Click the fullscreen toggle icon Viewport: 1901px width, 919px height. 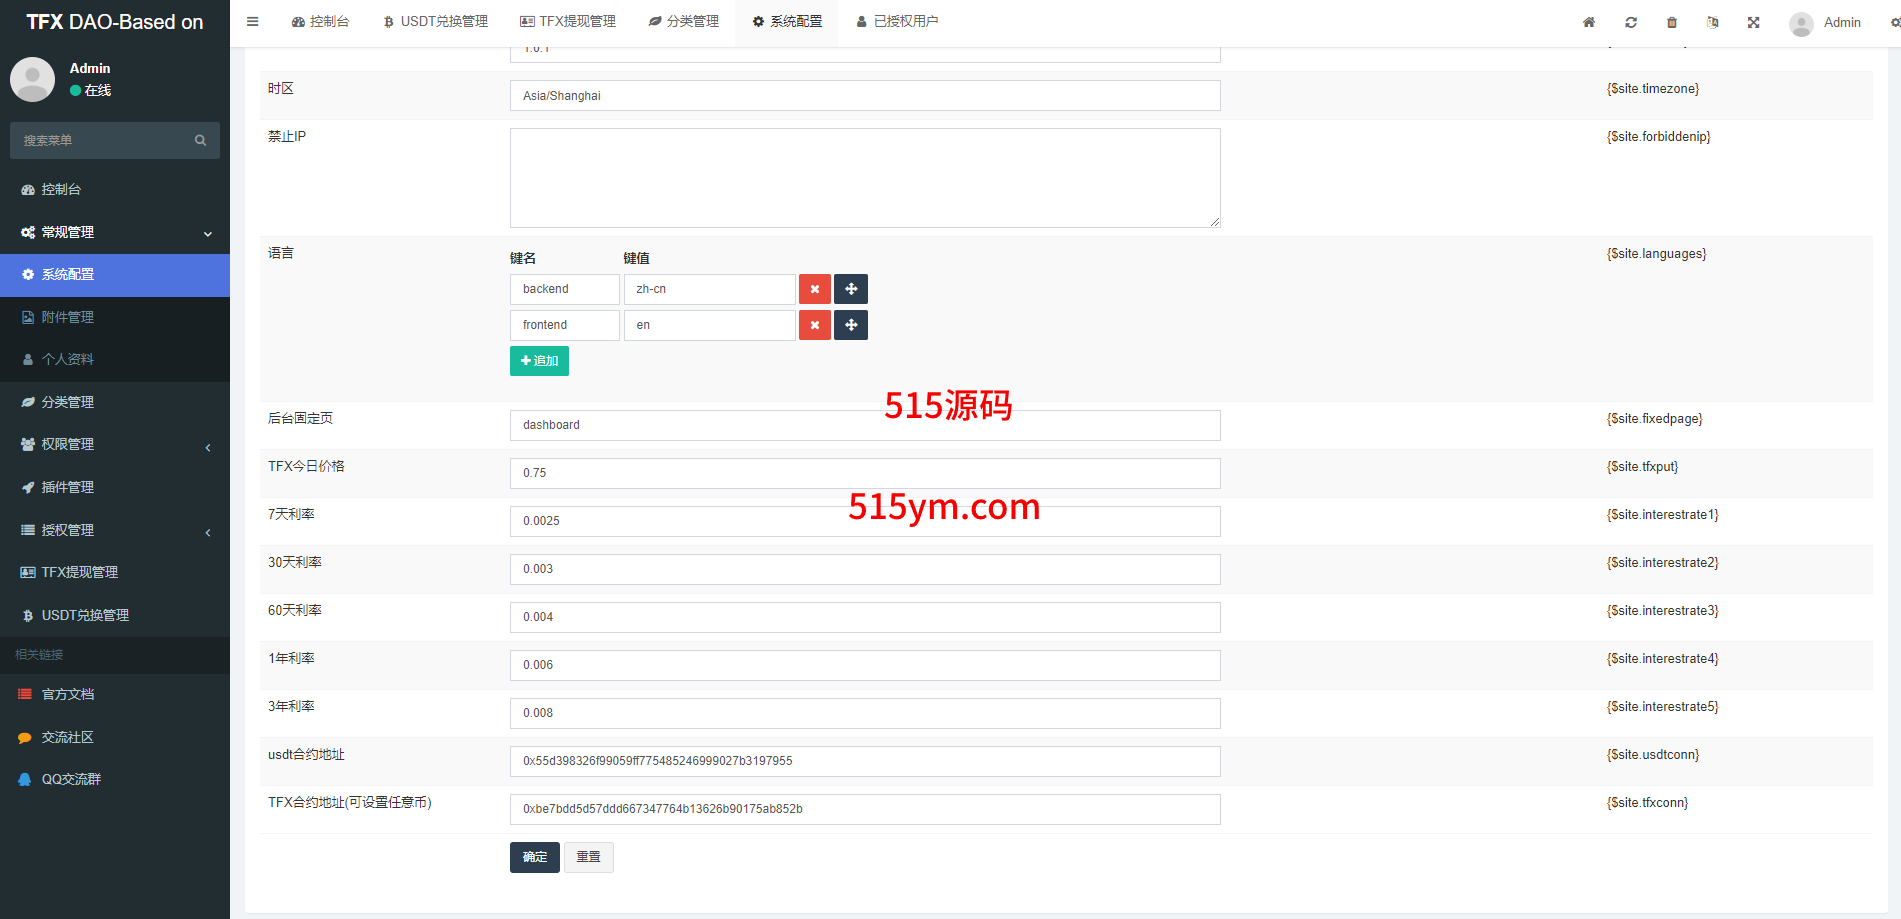1753,22
